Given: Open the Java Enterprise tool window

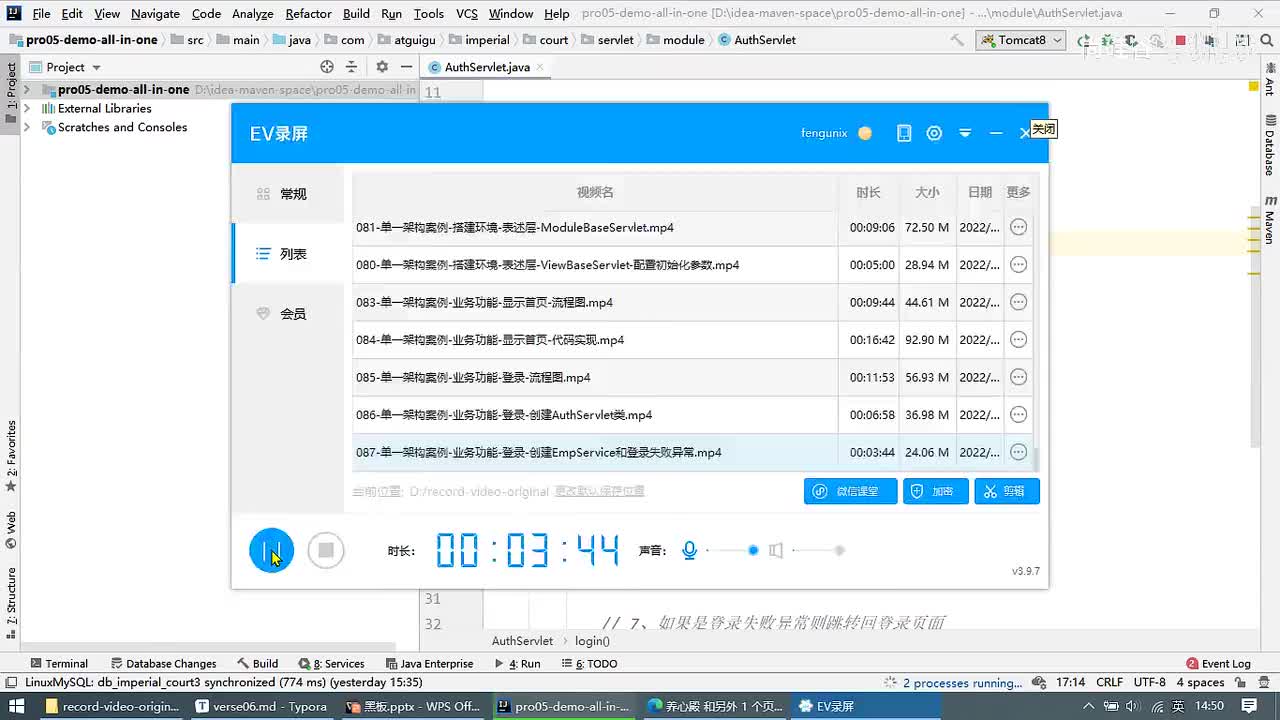Looking at the screenshot, I should 428,663.
